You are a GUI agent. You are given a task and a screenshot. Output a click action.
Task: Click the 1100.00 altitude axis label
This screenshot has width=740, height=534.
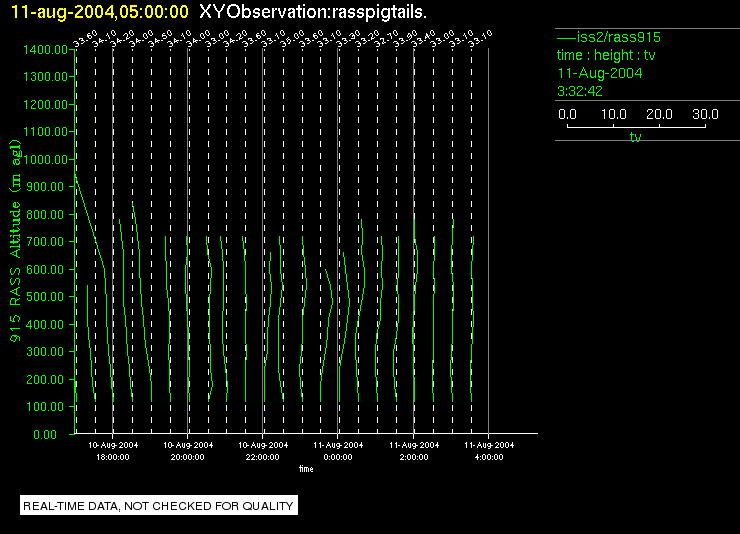point(45,132)
